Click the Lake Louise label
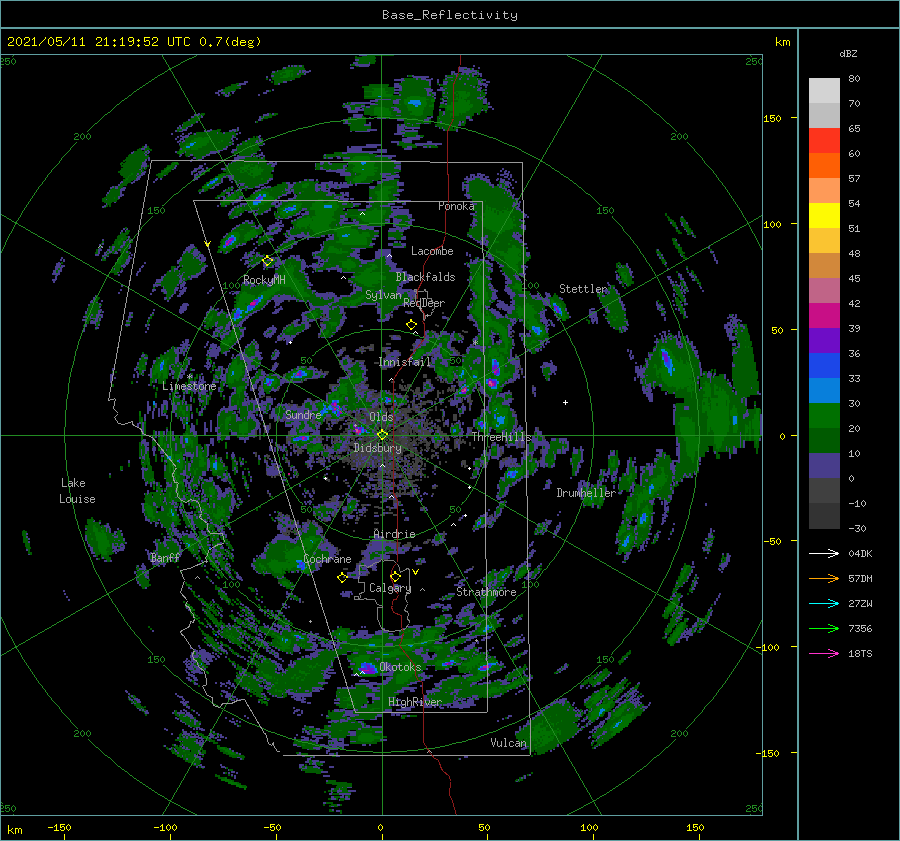This screenshot has width=900, height=841. click(x=77, y=491)
